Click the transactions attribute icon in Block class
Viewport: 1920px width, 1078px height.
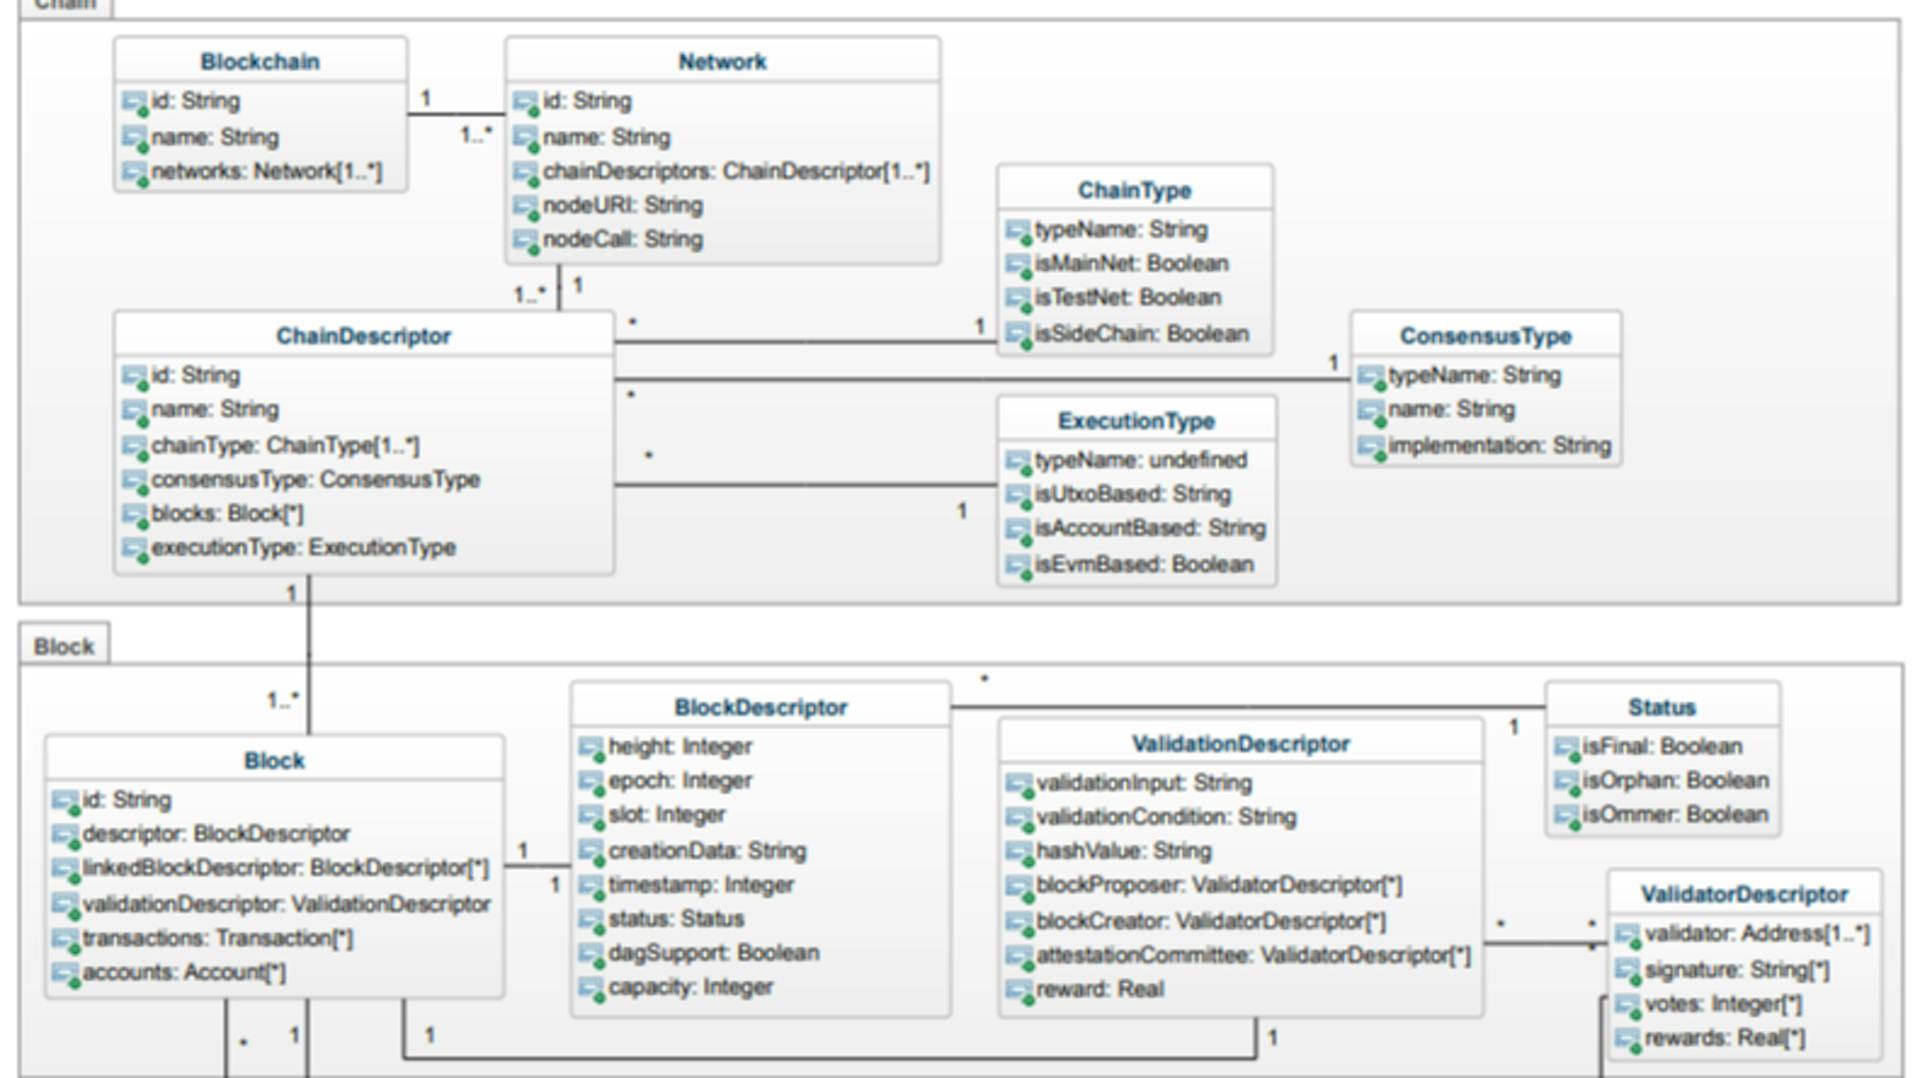pos(66,937)
